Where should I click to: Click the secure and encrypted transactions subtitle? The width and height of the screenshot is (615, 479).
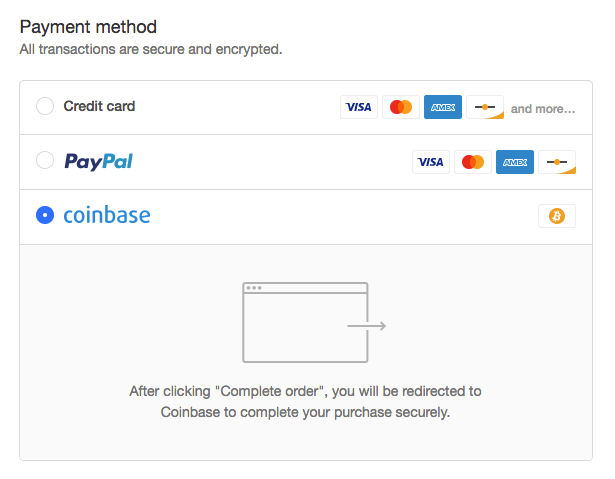(x=151, y=48)
